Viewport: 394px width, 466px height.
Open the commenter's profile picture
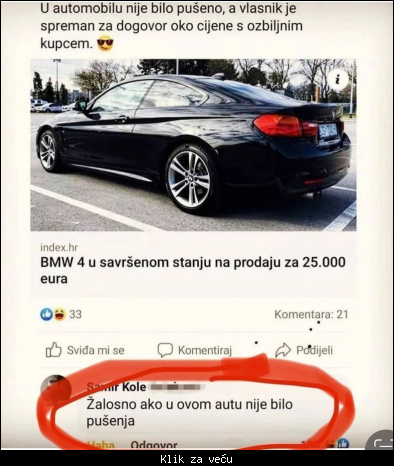[56, 389]
